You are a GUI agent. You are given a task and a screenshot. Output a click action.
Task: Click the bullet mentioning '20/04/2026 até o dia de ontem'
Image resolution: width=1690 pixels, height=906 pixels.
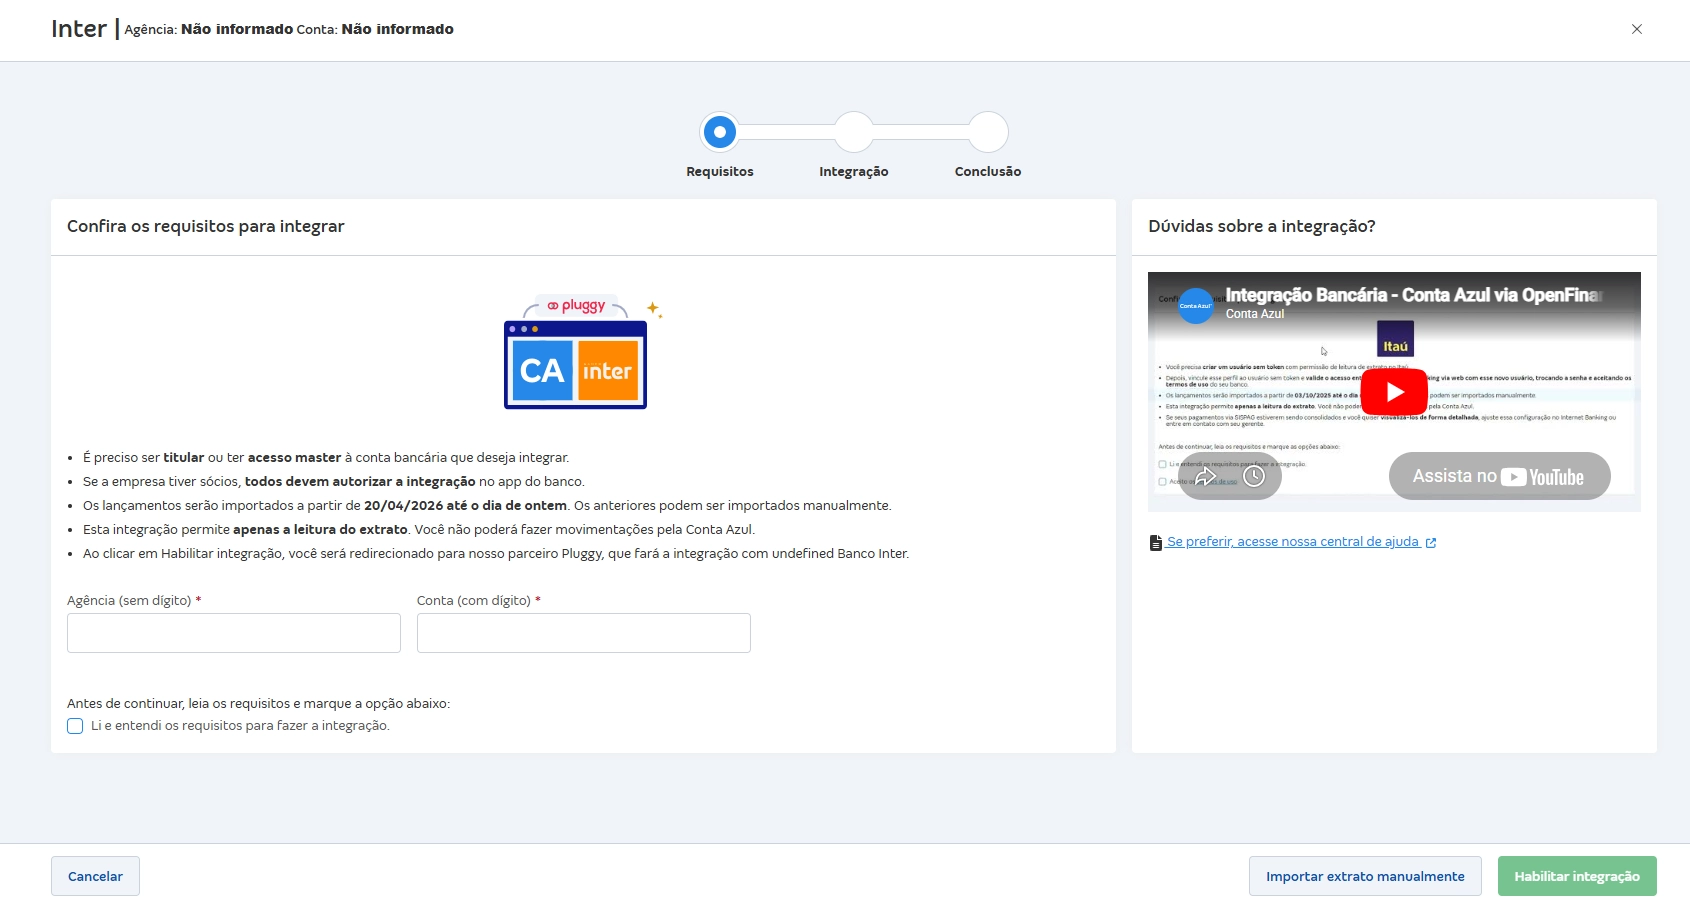coord(487,506)
